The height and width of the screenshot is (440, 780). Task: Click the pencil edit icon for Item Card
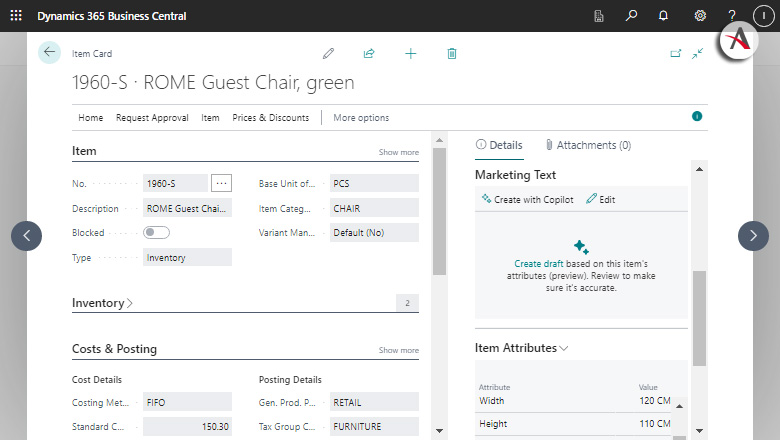[328, 53]
